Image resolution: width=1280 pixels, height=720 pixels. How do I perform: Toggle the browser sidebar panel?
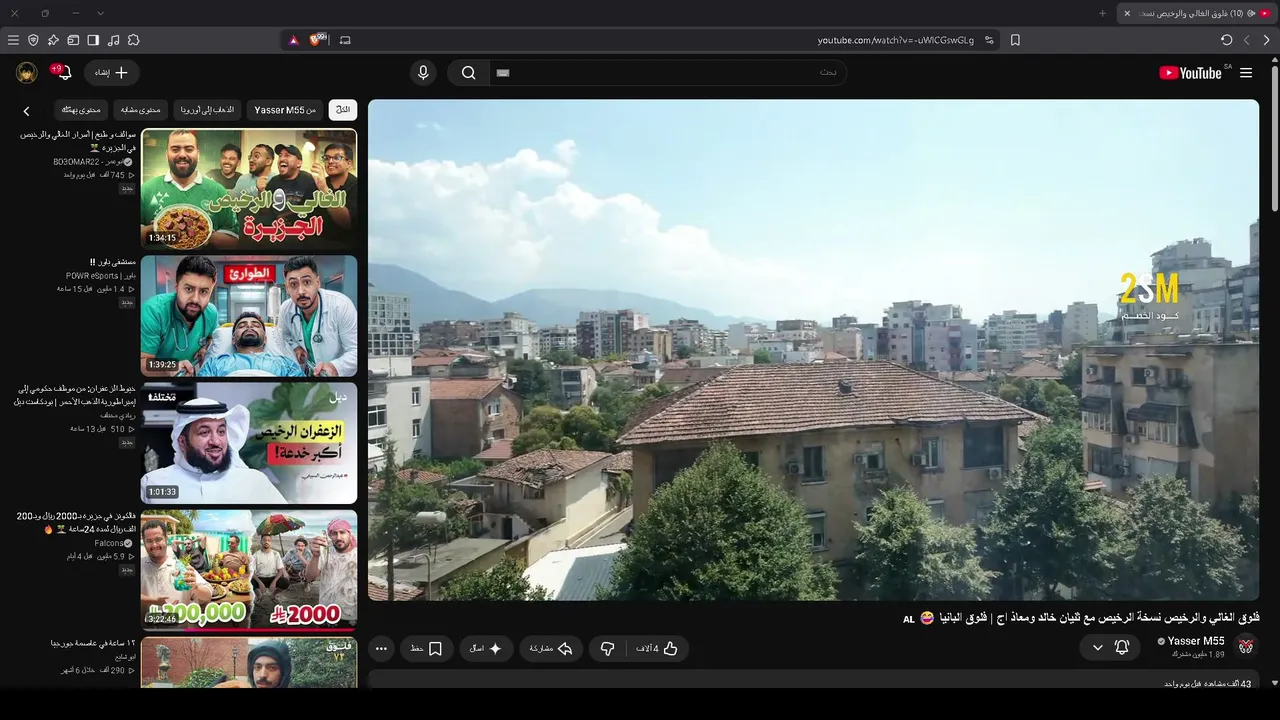point(93,40)
